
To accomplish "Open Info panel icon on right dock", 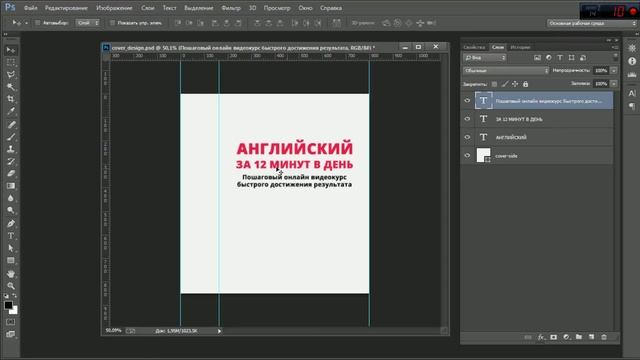I will click(x=632, y=61).
